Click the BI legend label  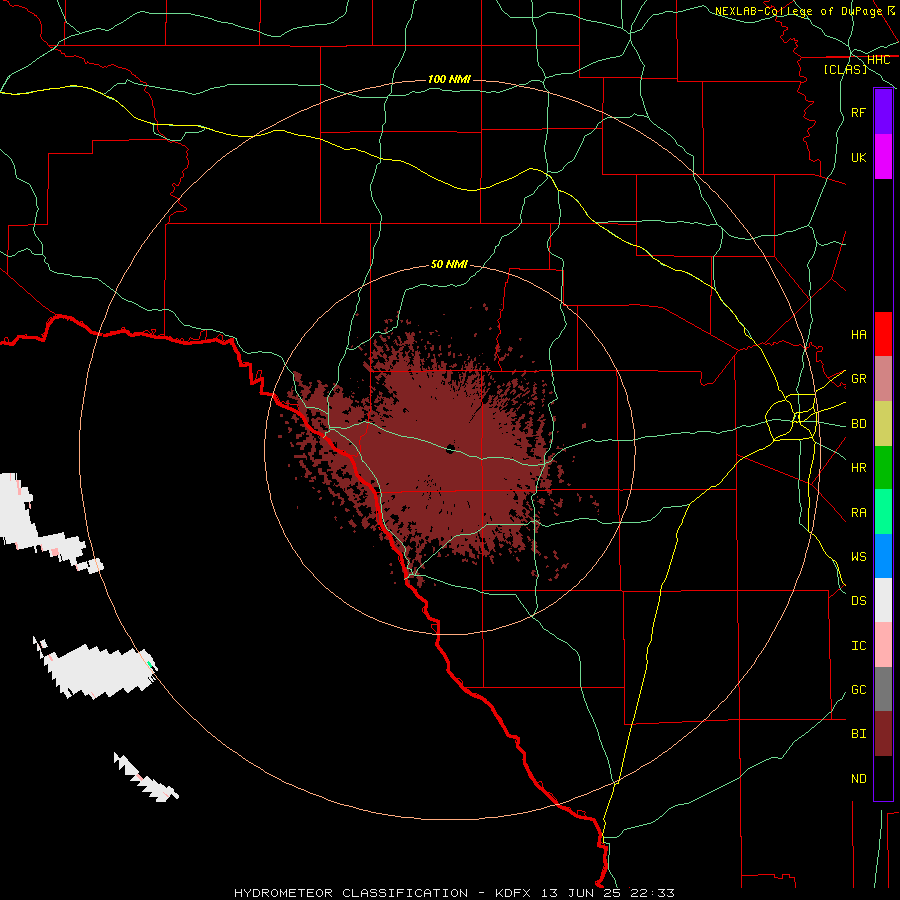pyautogui.click(x=858, y=734)
